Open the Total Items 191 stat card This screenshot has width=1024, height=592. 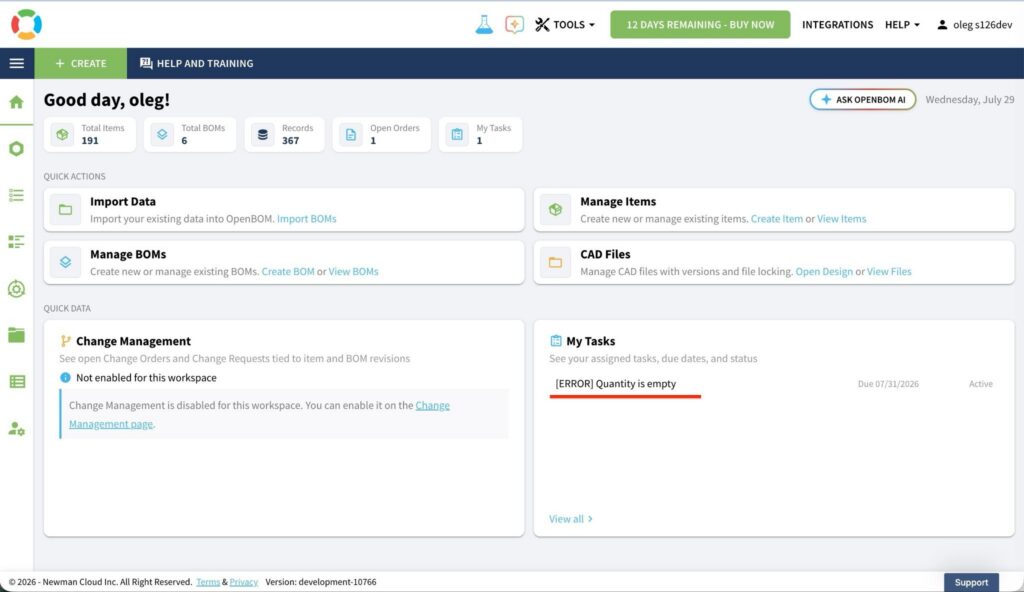(x=89, y=135)
